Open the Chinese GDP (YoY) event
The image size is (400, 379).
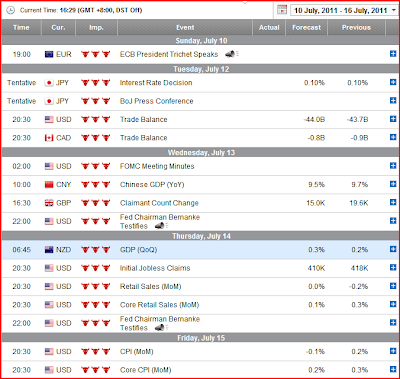(x=152, y=185)
